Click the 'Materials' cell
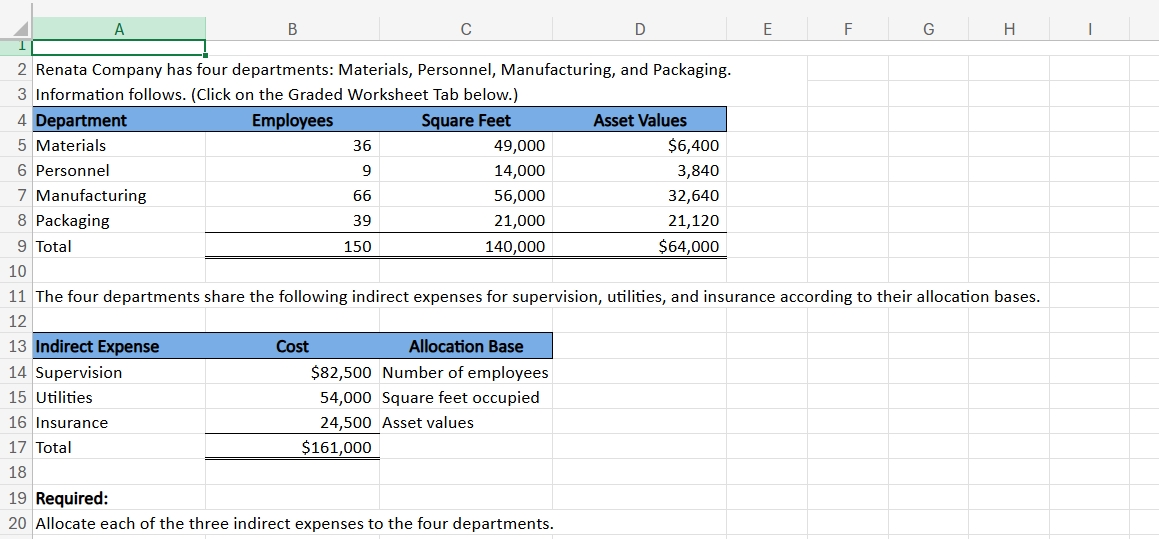Viewport: 1159px width, 539px height. click(119, 146)
